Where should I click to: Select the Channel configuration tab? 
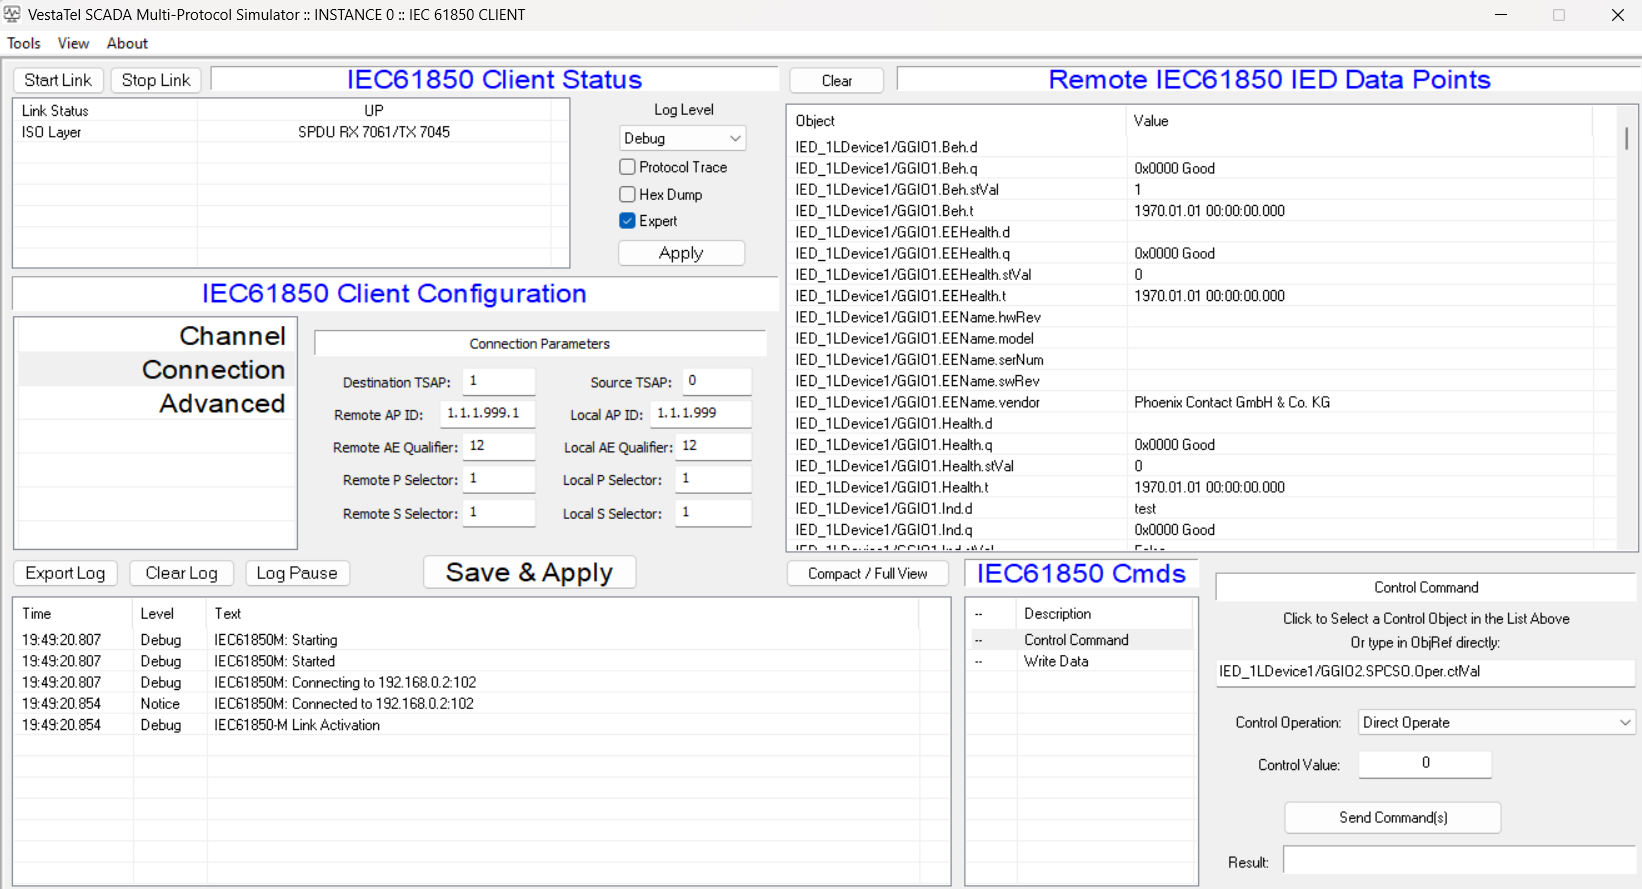[232, 336]
